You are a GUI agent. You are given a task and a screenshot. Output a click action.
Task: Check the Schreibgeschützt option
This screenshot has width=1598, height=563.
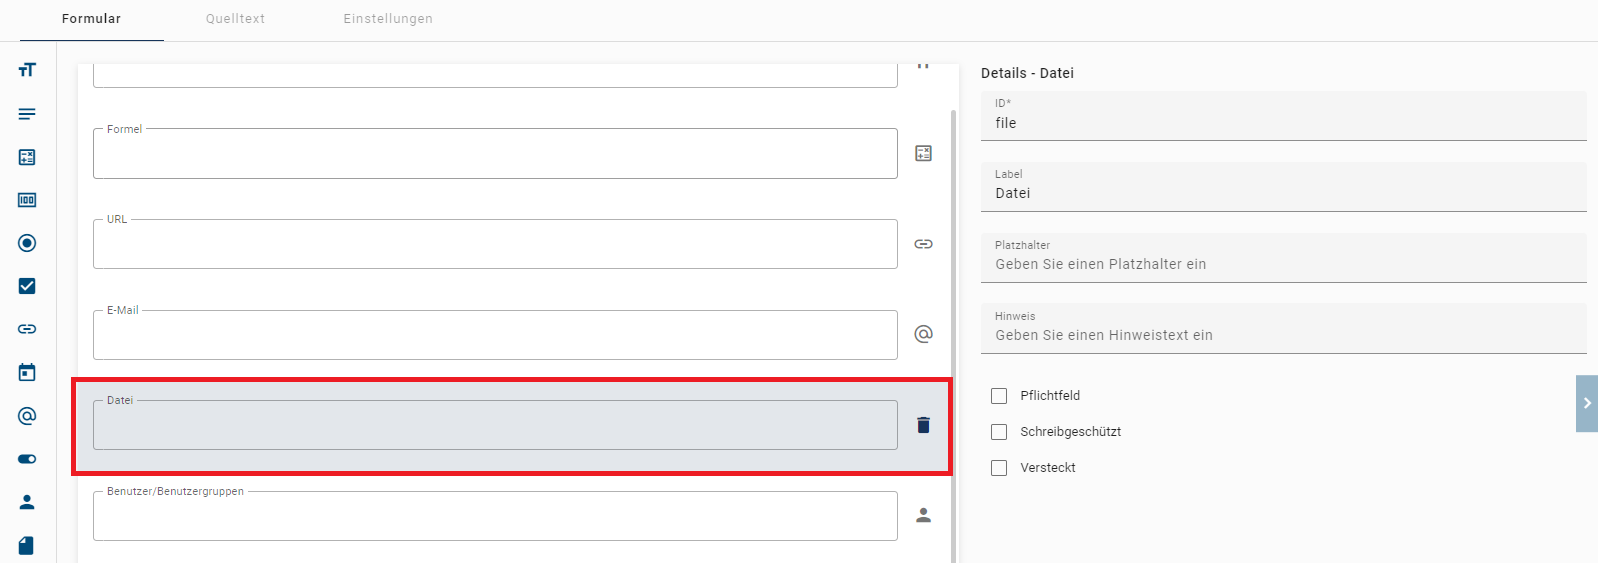[999, 432]
